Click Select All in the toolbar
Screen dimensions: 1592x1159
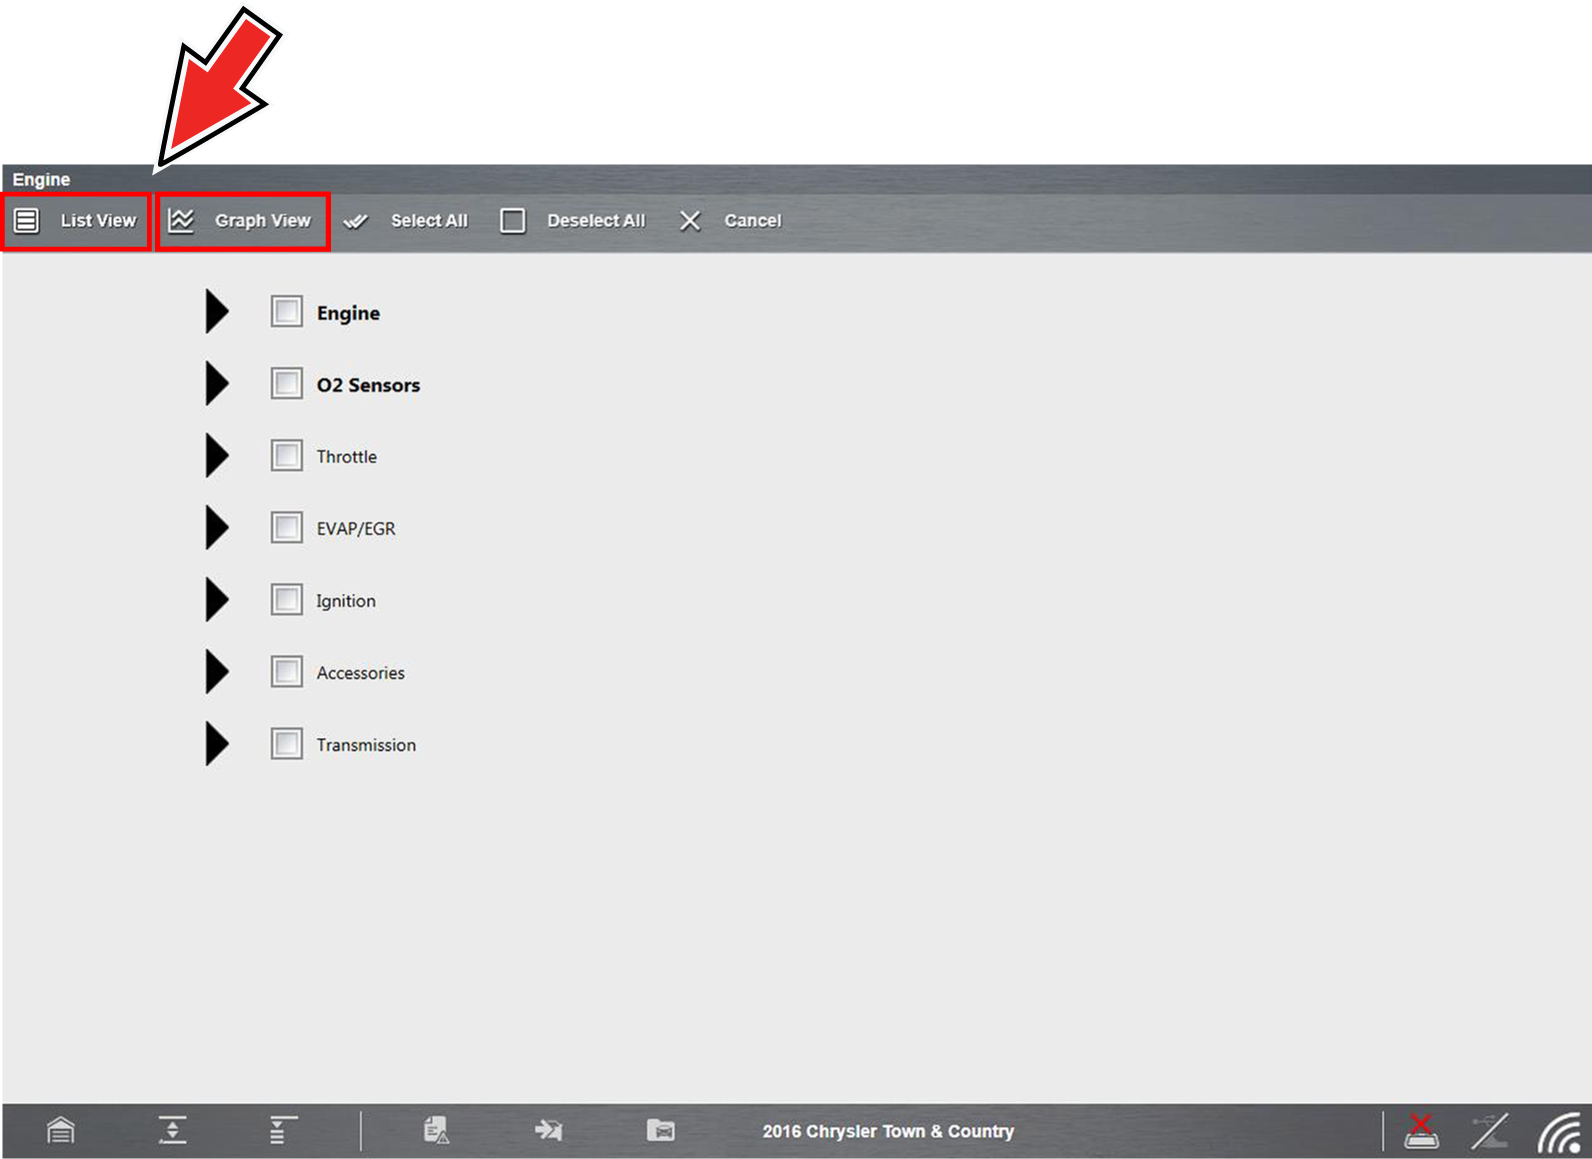[428, 221]
